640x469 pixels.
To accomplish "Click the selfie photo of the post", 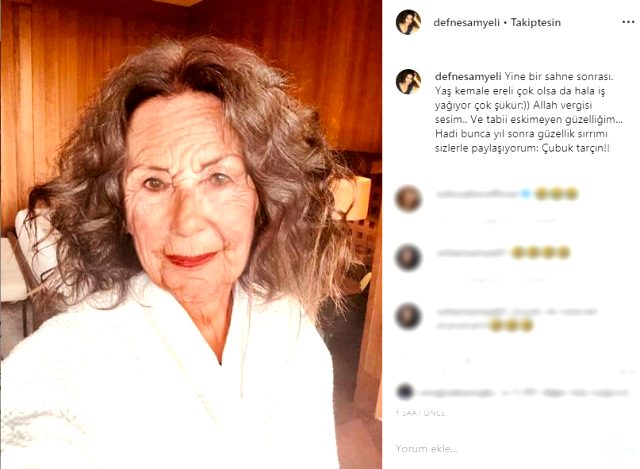I will pyautogui.click(x=191, y=234).
